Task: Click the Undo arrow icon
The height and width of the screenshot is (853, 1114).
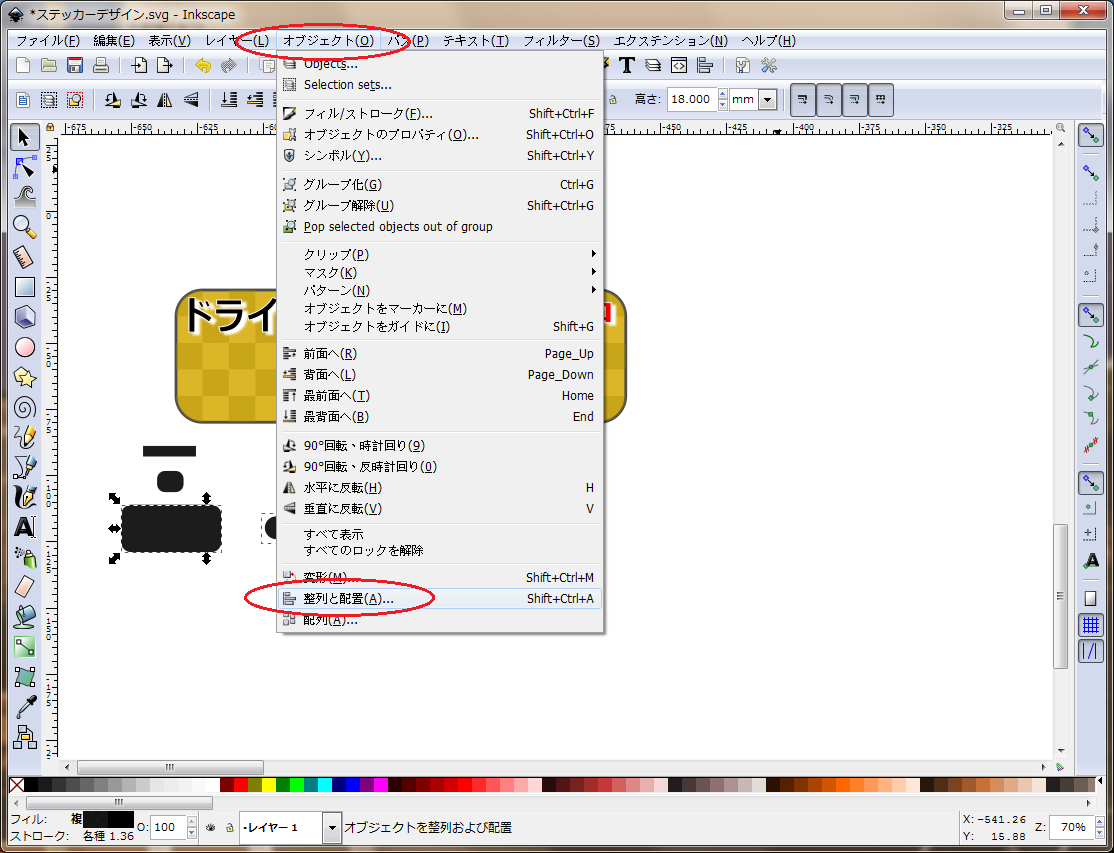Action: coord(203,66)
